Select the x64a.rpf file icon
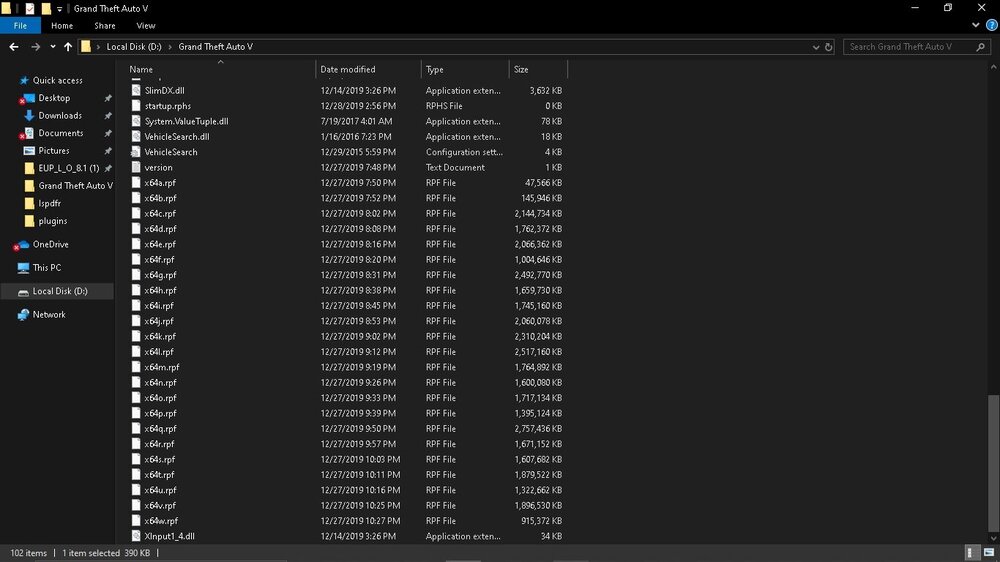The image size is (1000, 562). tap(136, 182)
